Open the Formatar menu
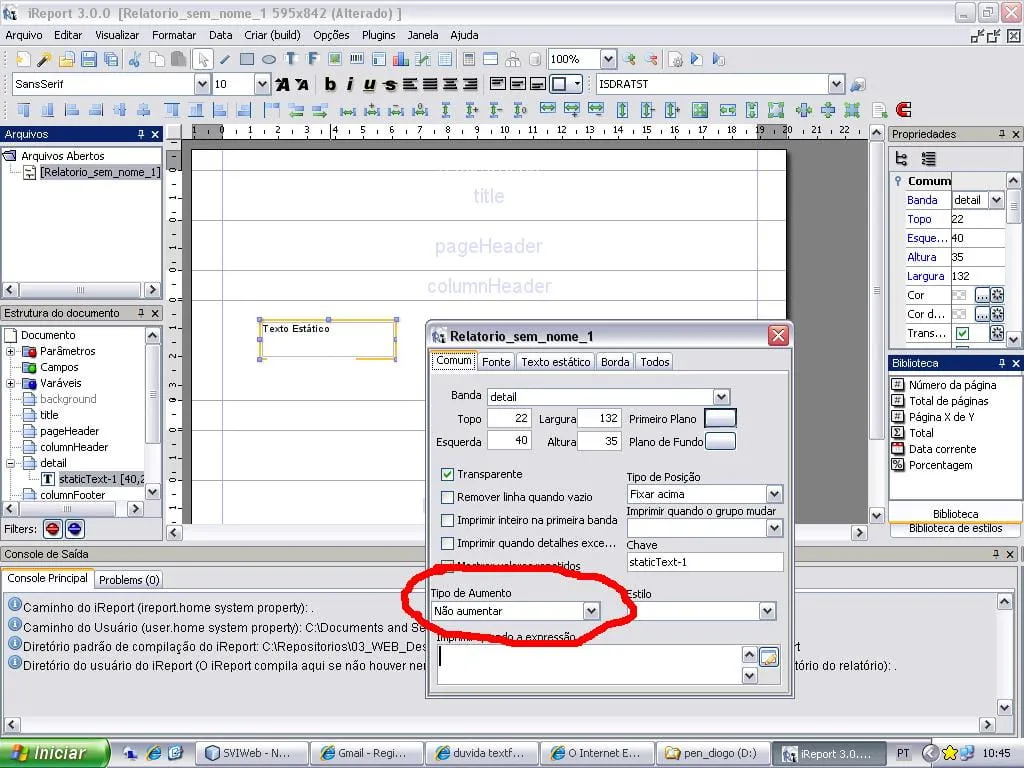1024x768 pixels. (x=174, y=35)
